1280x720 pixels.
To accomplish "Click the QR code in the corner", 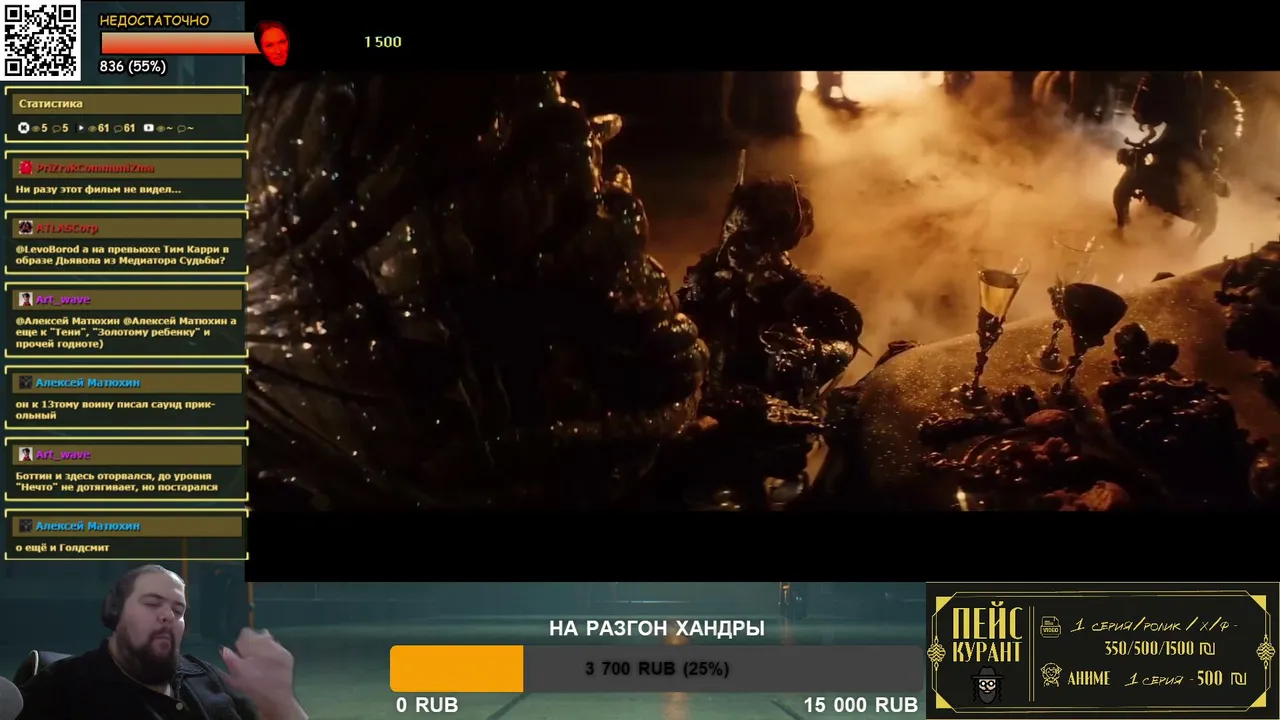I will tap(41, 40).
